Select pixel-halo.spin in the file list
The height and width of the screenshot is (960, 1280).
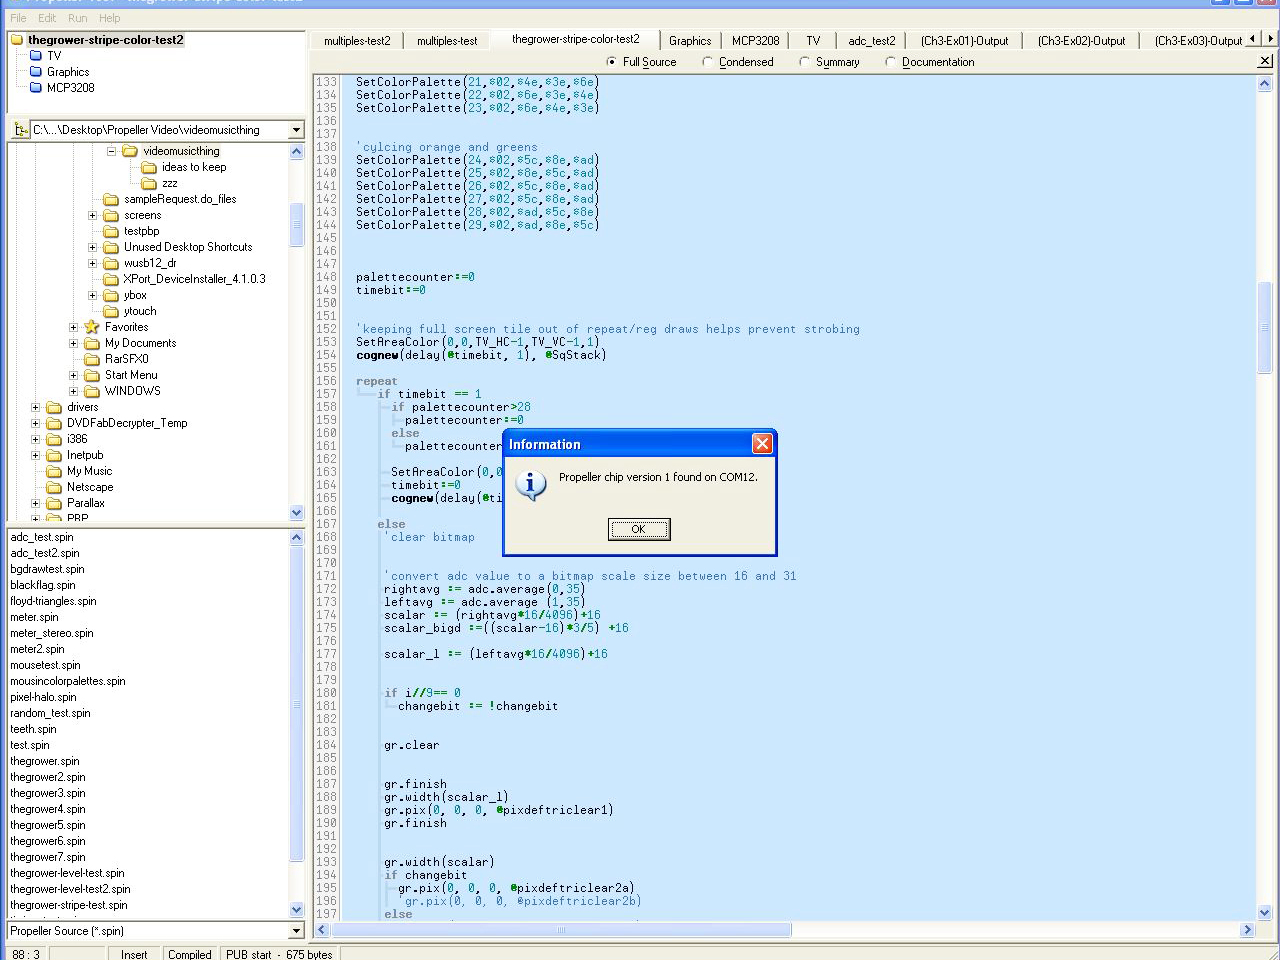(43, 697)
